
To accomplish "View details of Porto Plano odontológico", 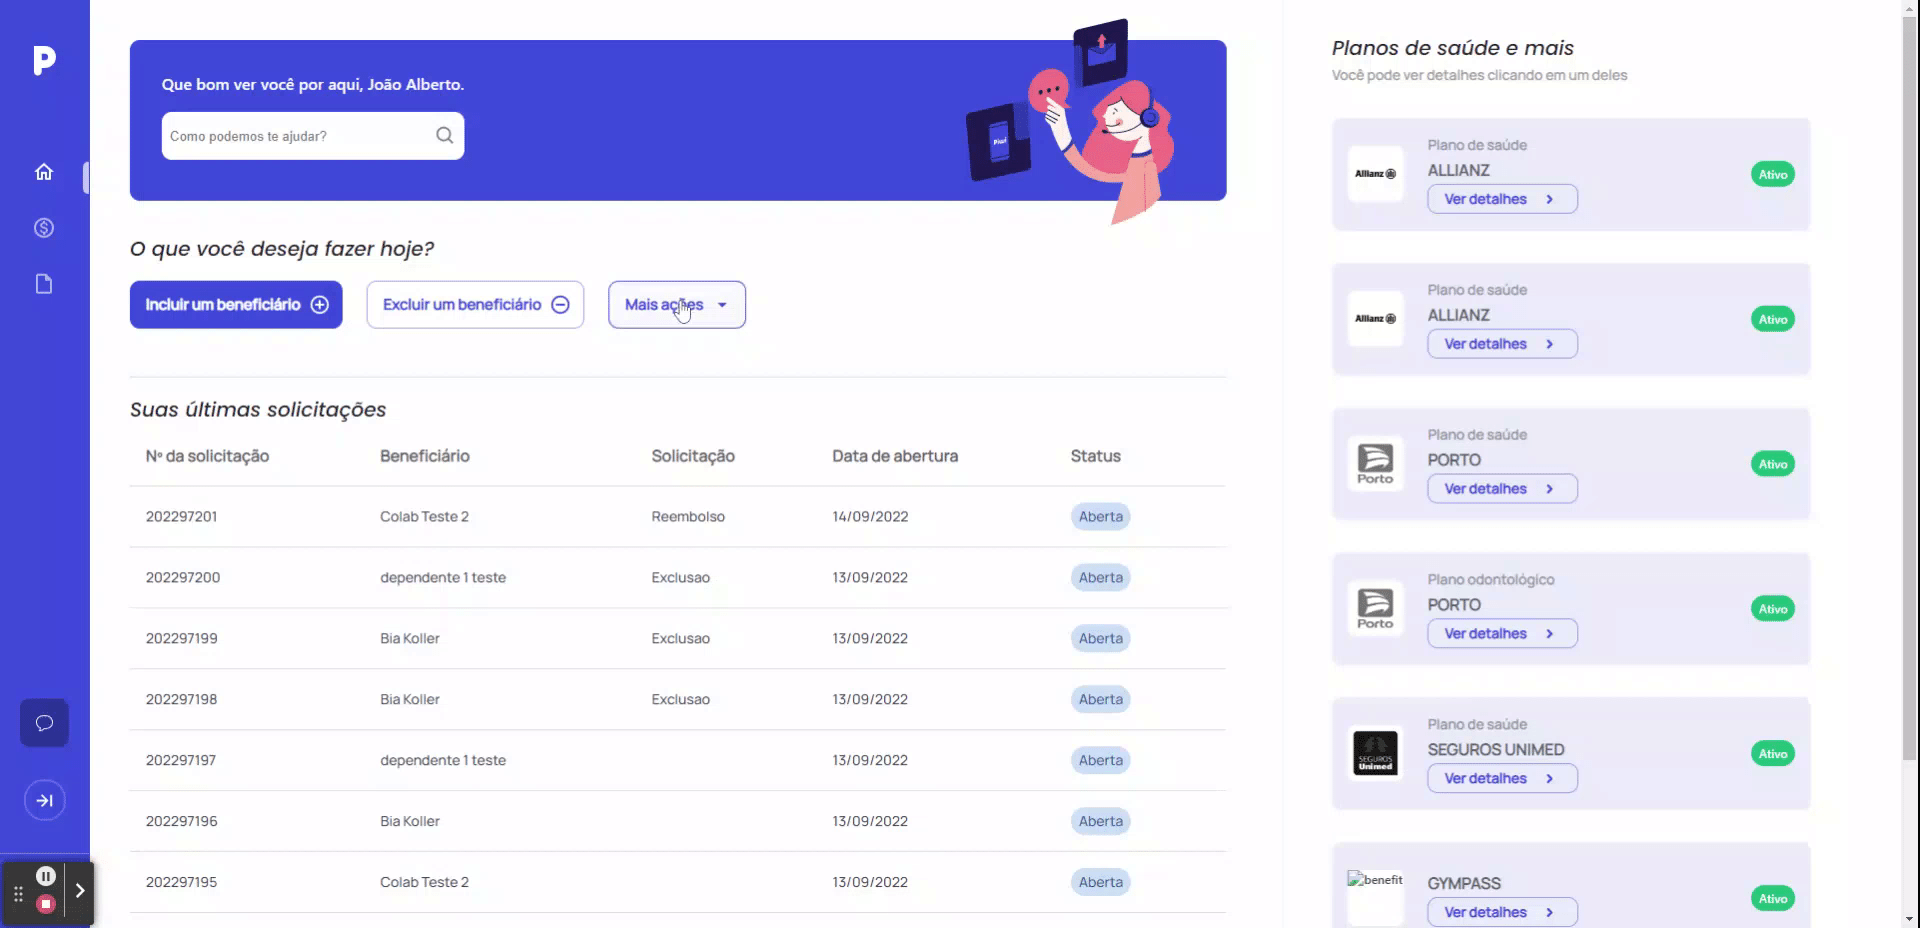I will (x=1502, y=634).
